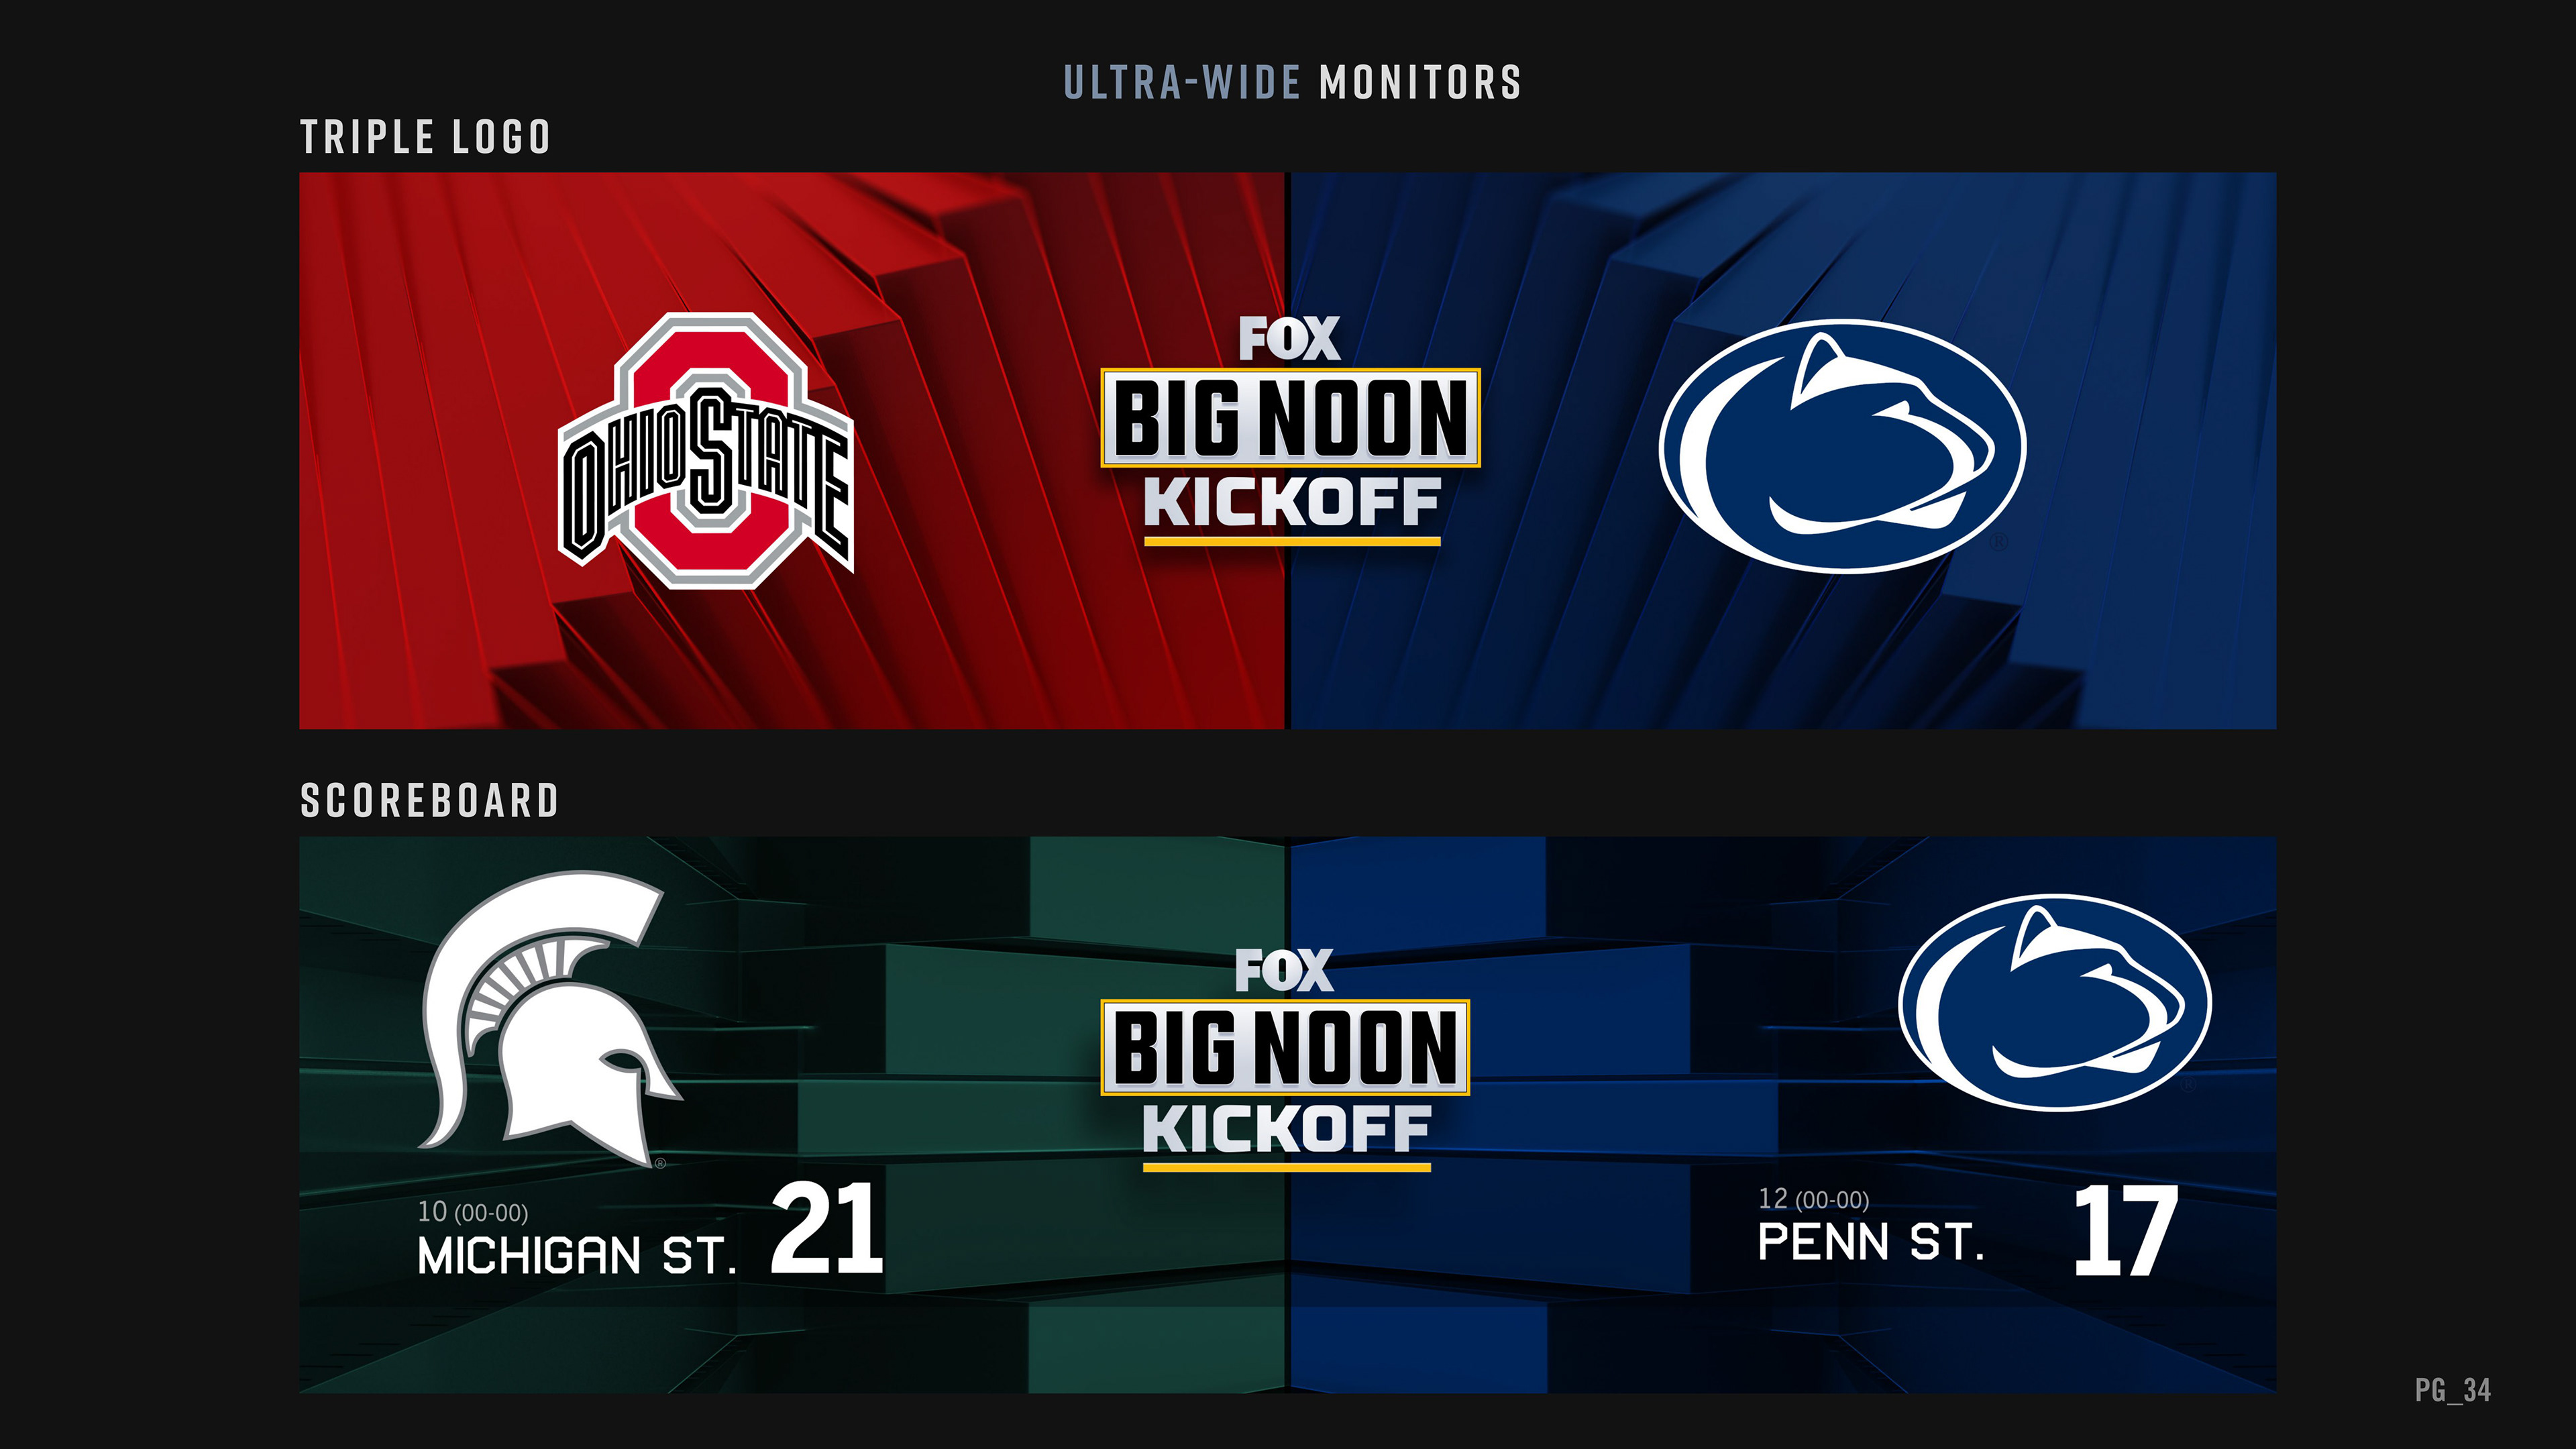
Task: Click the Penn St. team name
Action: click(1870, 1243)
